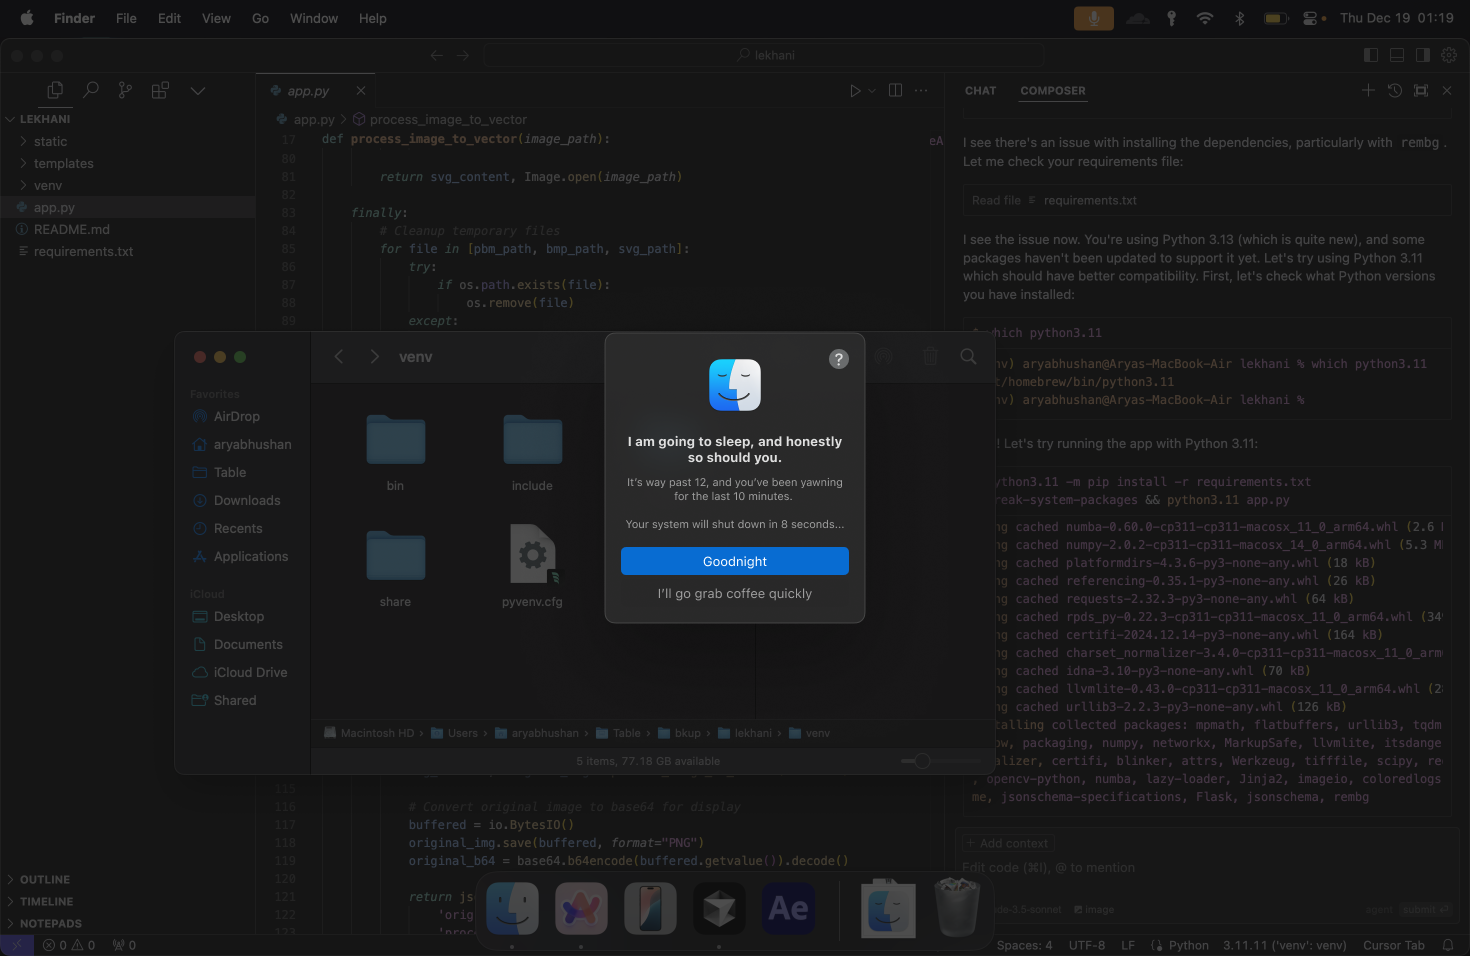
Task: Open the Window menu
Action: [314, 18]
